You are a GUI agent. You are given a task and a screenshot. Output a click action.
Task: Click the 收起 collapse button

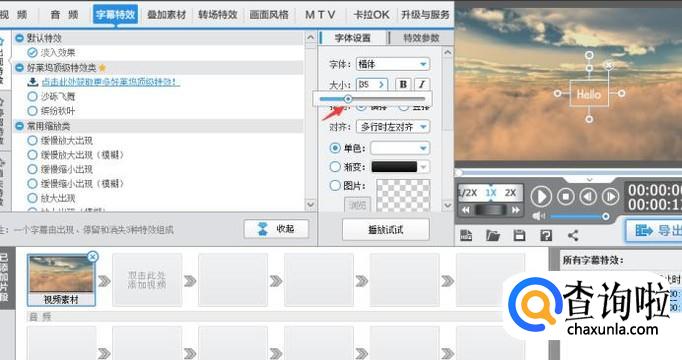pyautogui.click(x=277, y=229)
